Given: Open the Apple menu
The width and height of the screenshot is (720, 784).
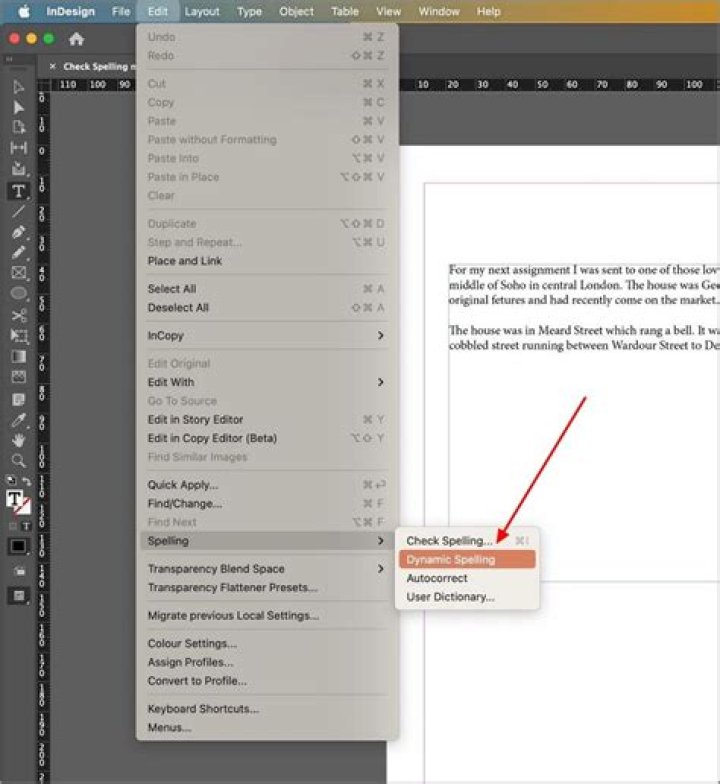Looking at the screenshot, I should 24,11.
